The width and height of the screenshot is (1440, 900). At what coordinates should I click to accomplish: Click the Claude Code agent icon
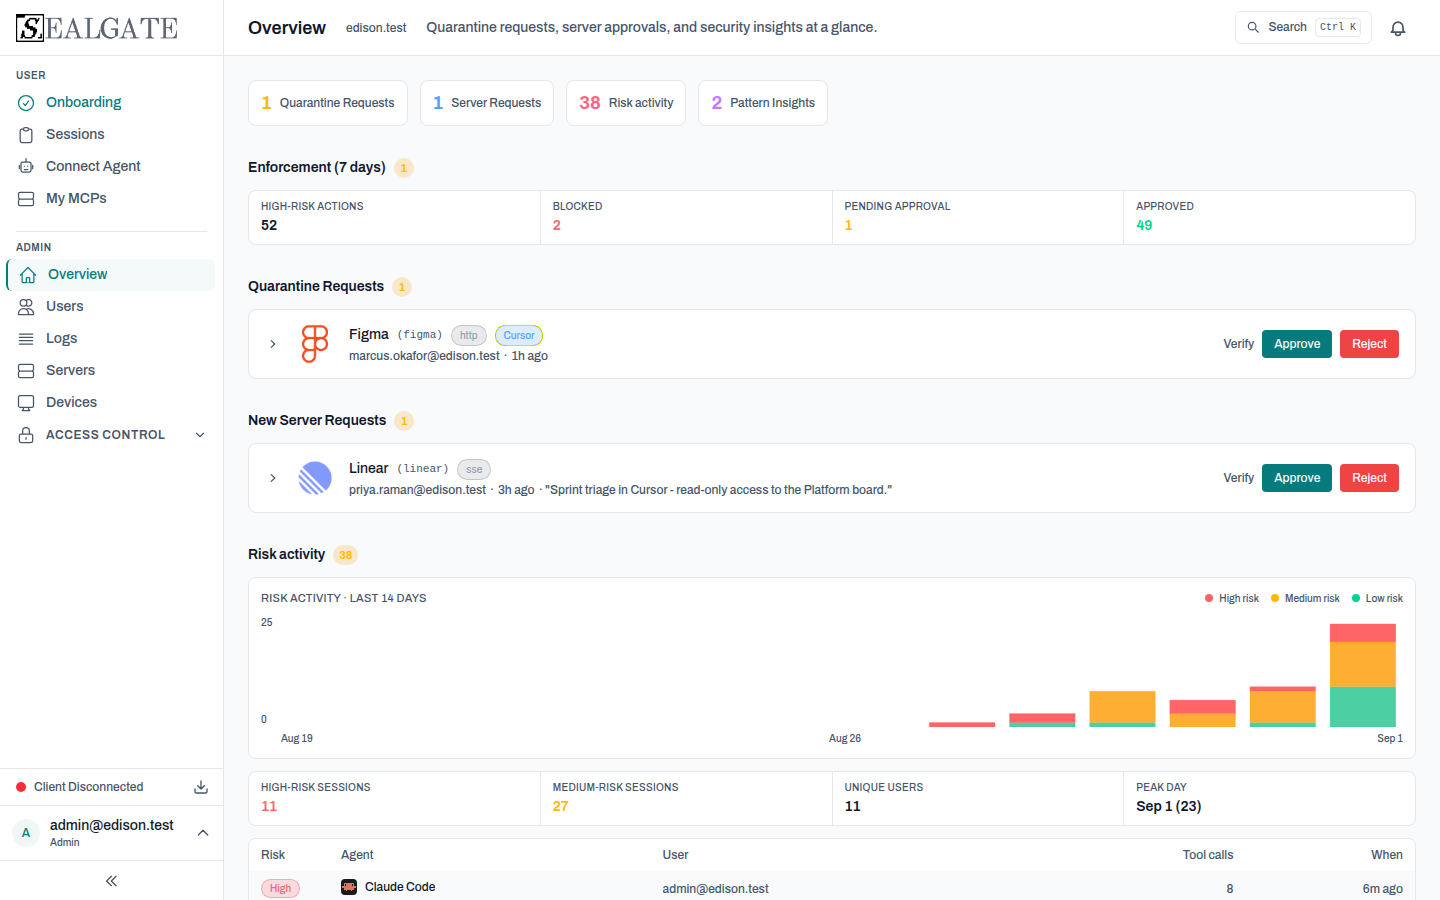pyautogui.click(x=349, y=887)
